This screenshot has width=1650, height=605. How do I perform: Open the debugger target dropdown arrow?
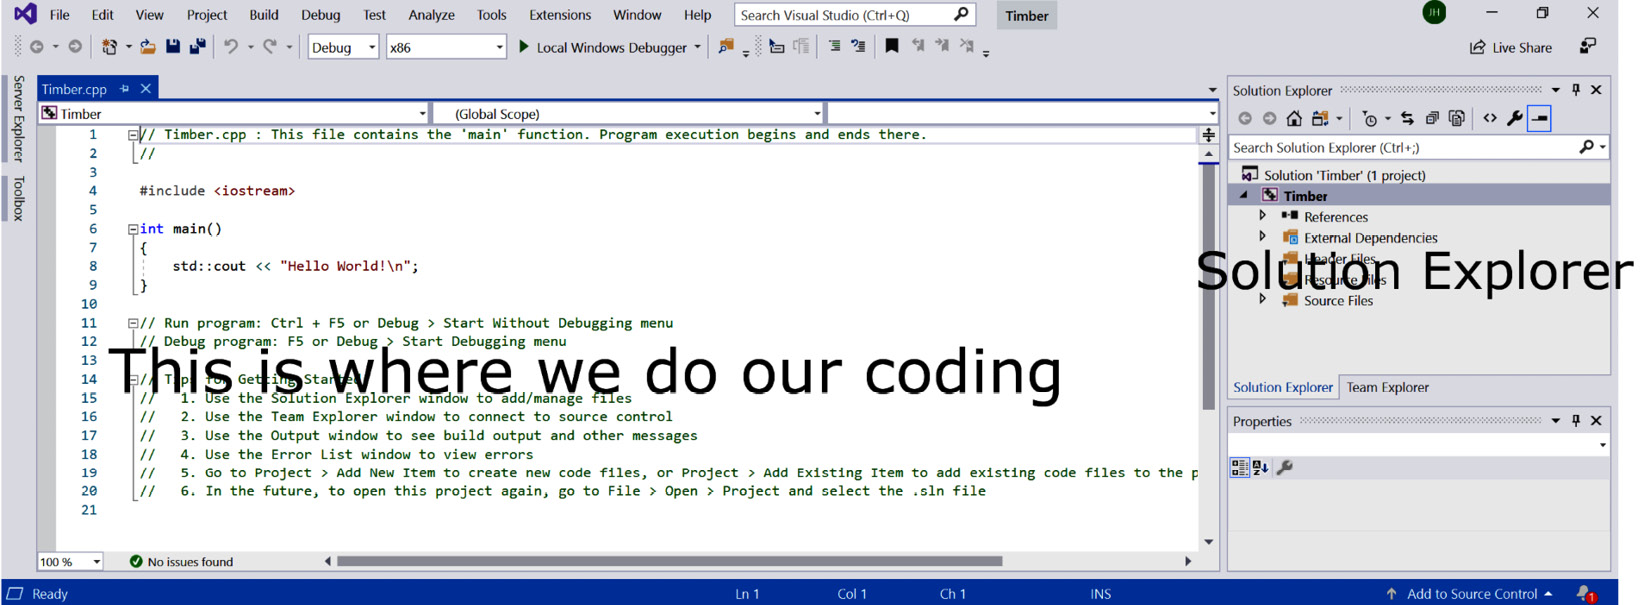coord(697,47)
